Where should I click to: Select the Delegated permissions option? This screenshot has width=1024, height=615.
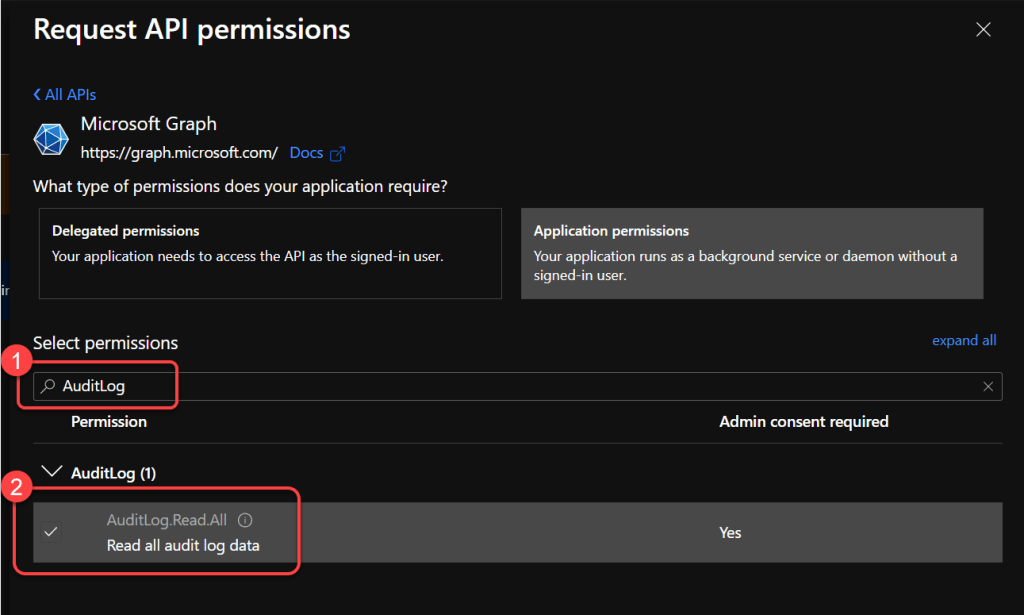click(x=270, y=253)
